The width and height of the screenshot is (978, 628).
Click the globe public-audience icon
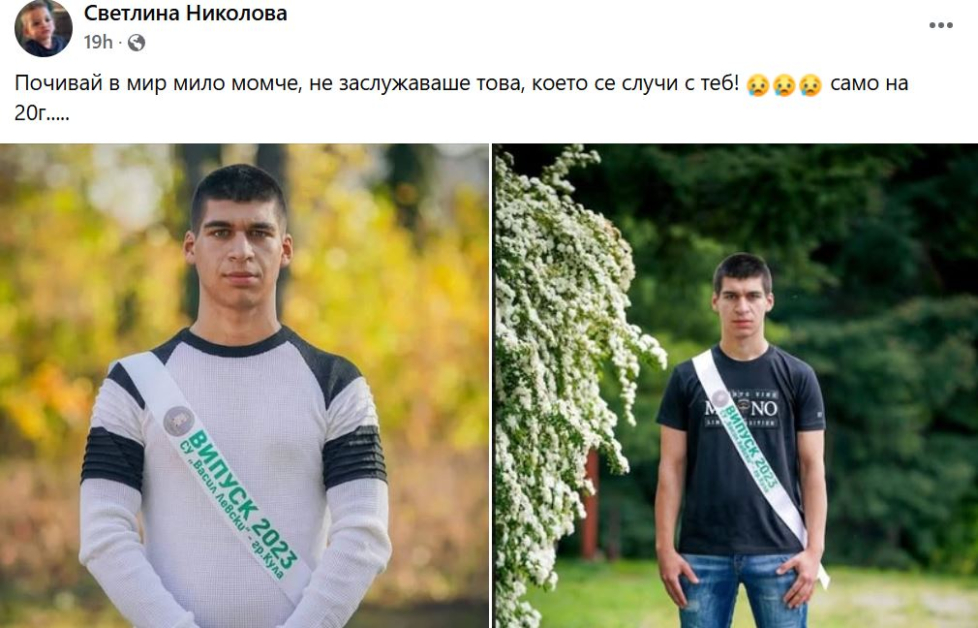pos(136,42)
